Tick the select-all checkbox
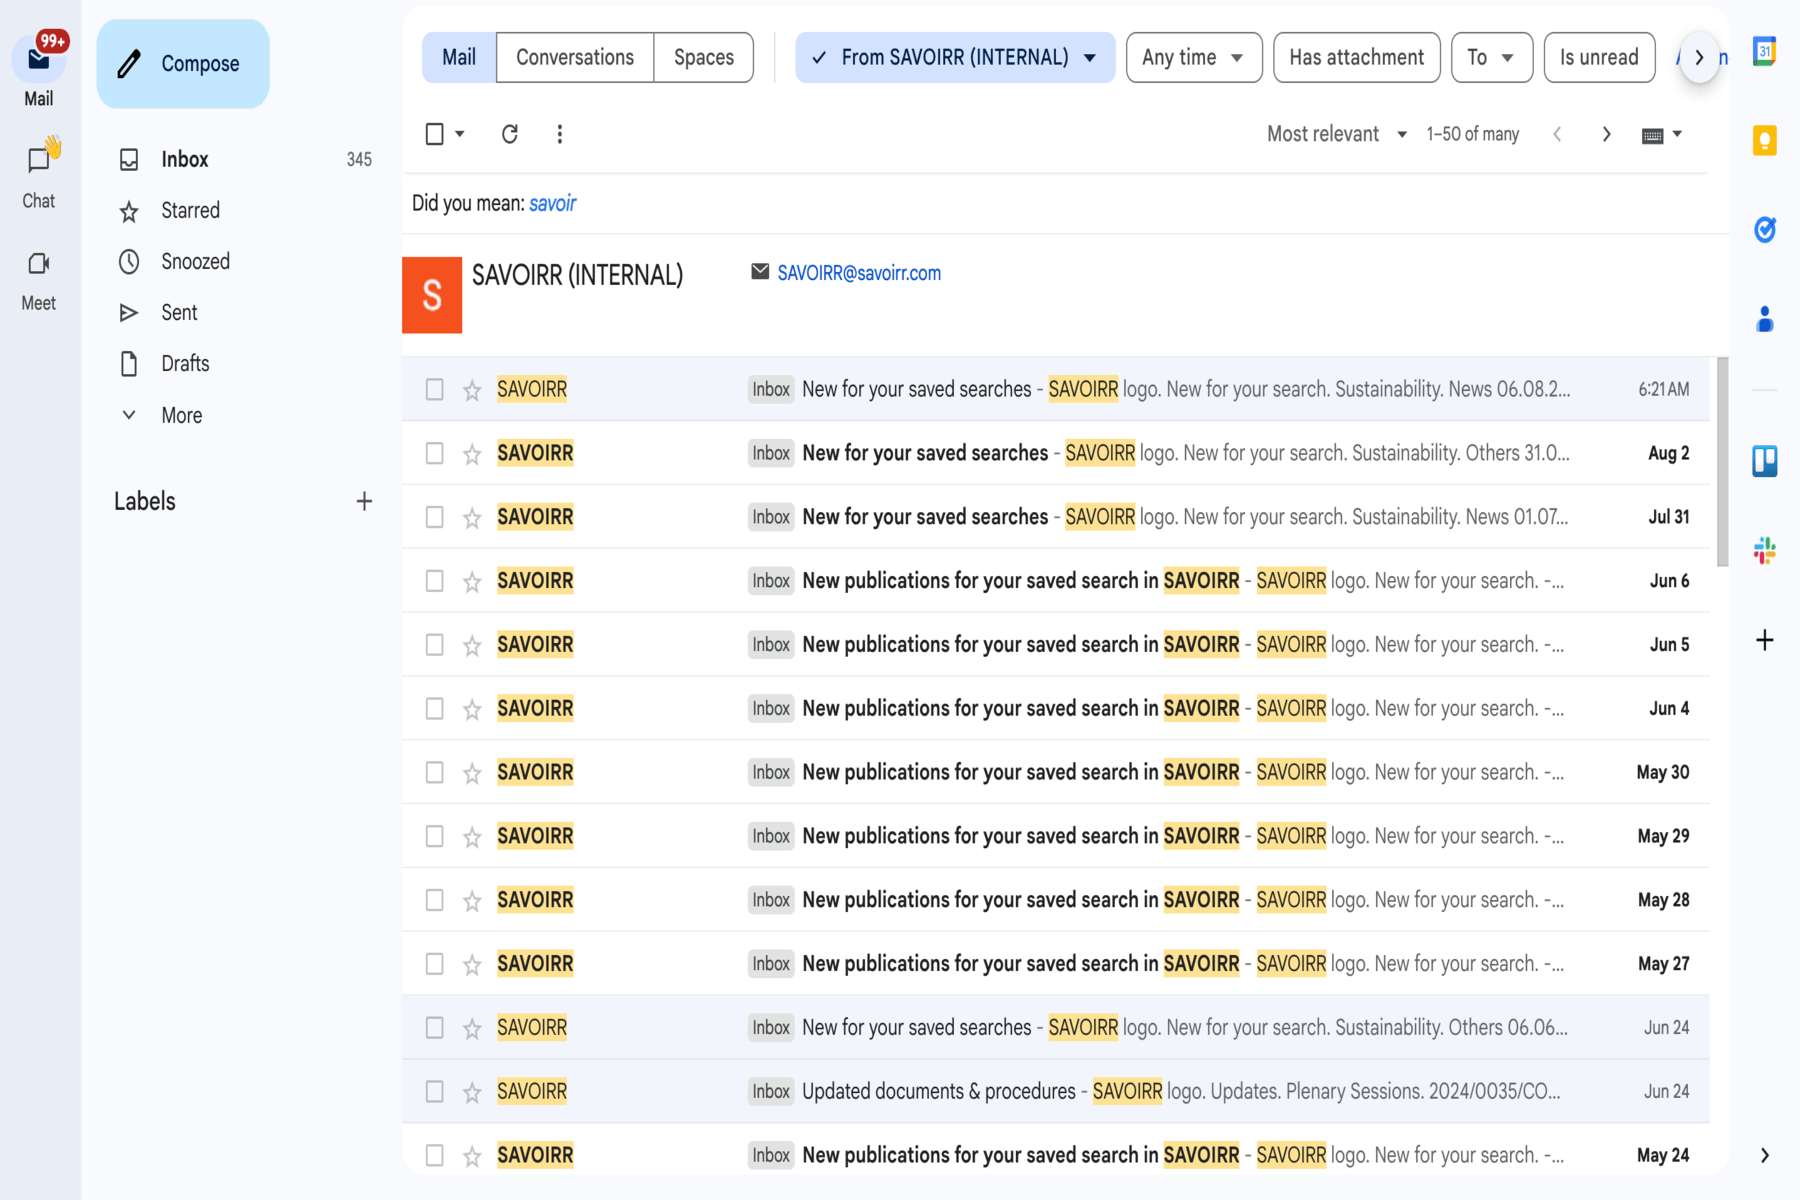Screen dimensions: 1800x1200 pyautogui.click(x=434, y=134)
